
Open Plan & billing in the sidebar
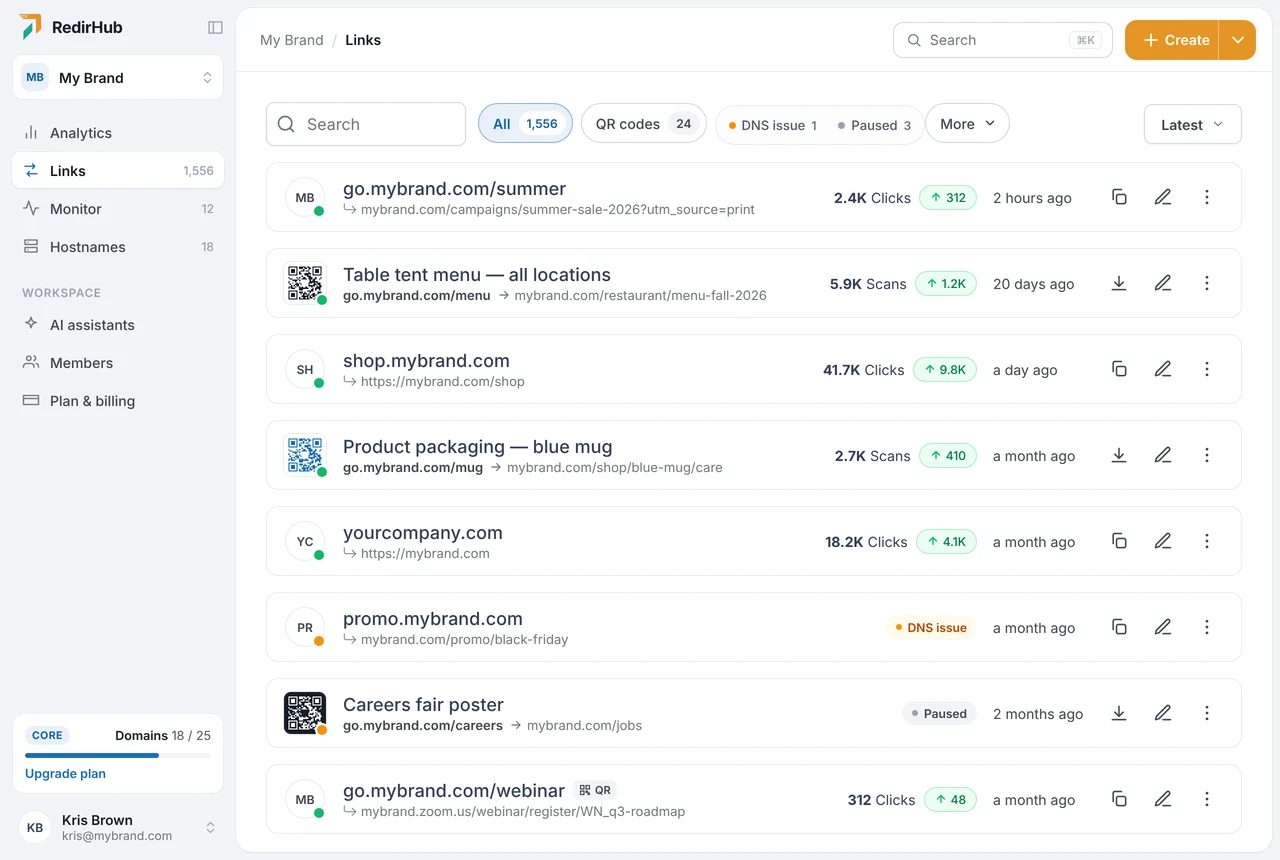(x=118, y=400)
